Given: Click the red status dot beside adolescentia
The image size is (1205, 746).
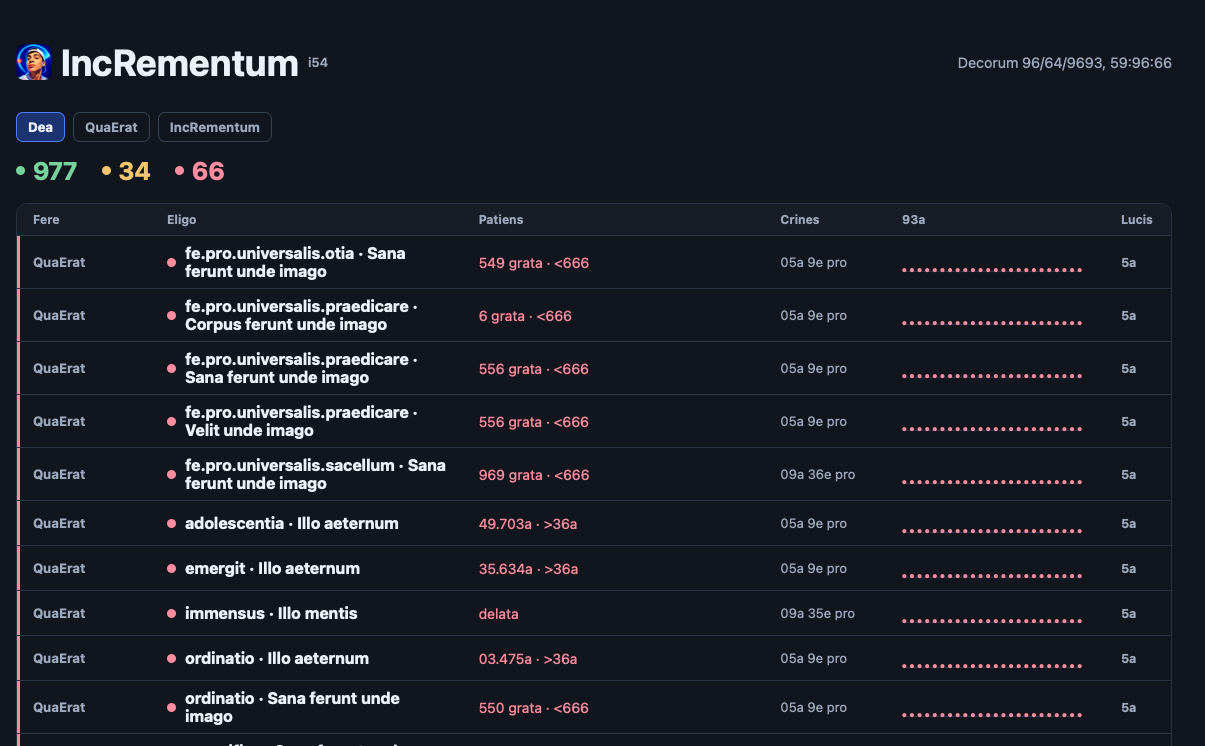Looking at the screenshot, I should [172, 523].
